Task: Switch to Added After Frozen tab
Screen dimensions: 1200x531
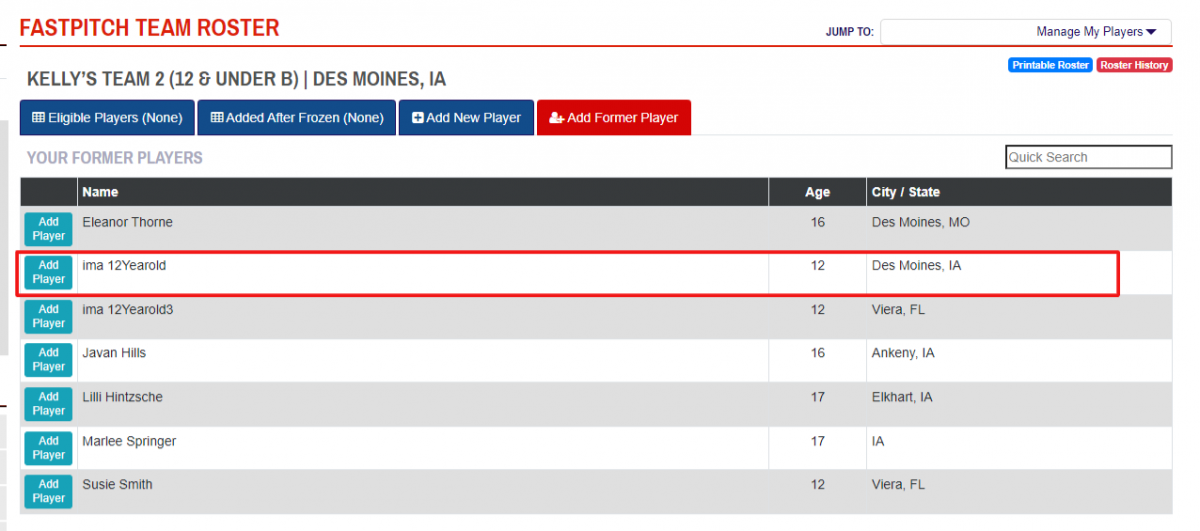Action: [x=296, y=118]
